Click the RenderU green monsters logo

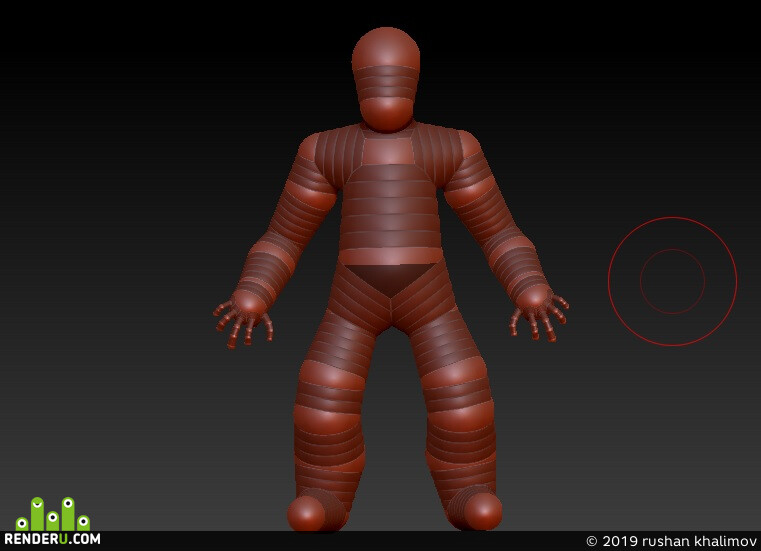(52, 514)
